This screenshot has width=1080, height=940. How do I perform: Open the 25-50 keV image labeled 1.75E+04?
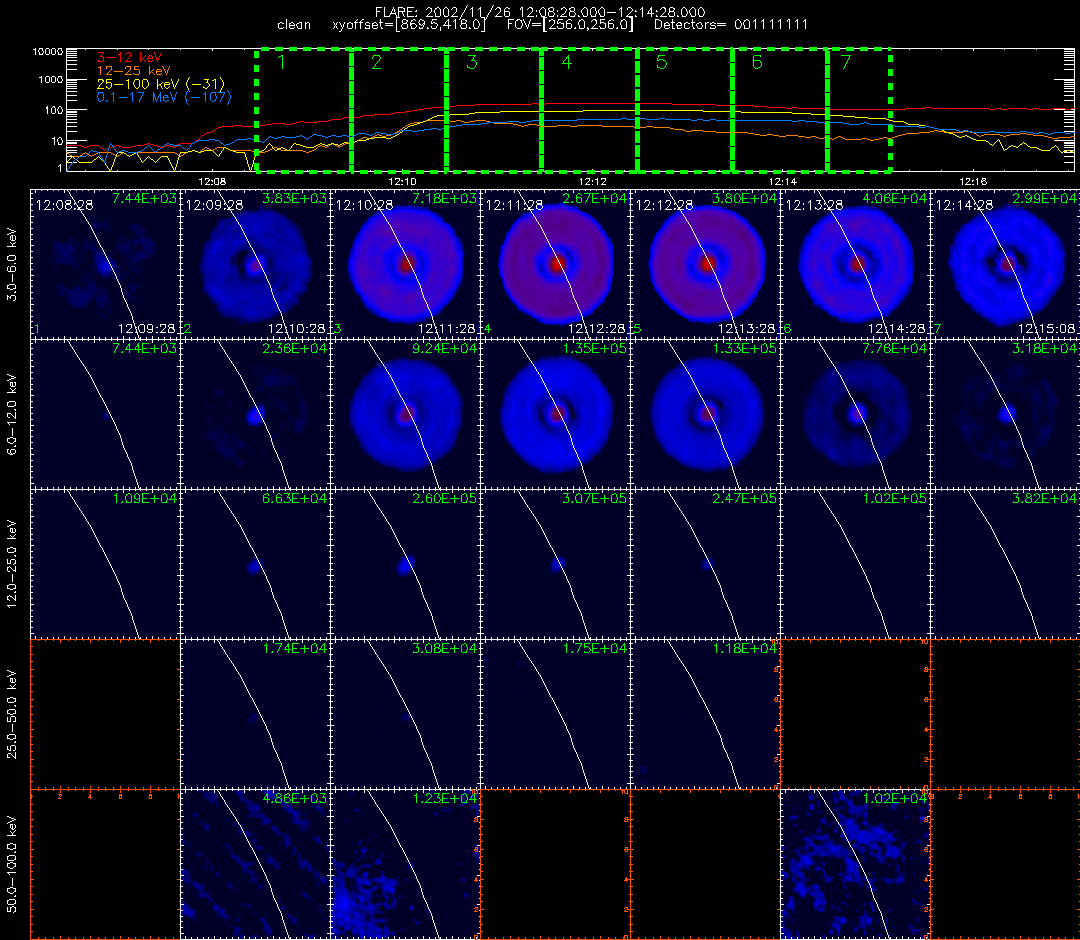point(555,714)
